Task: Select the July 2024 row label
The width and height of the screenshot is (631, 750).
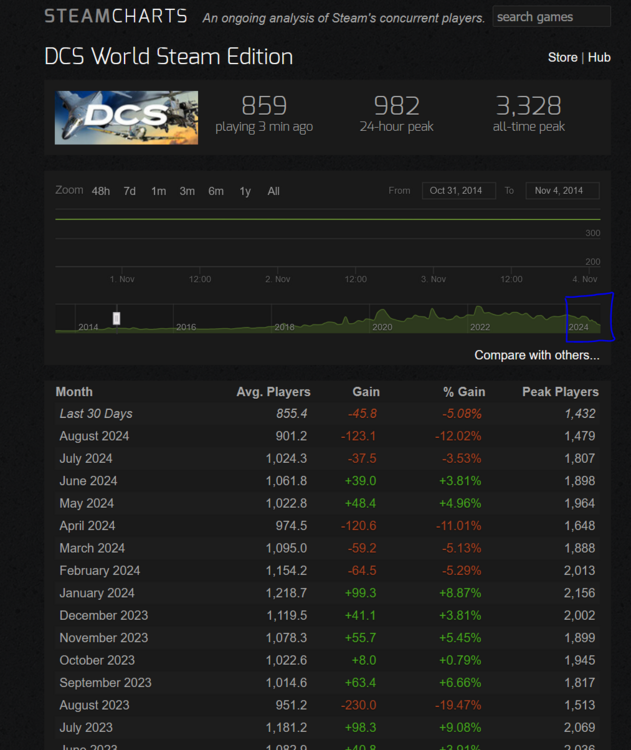Action: pyautogui.click(x=86, y=459)
